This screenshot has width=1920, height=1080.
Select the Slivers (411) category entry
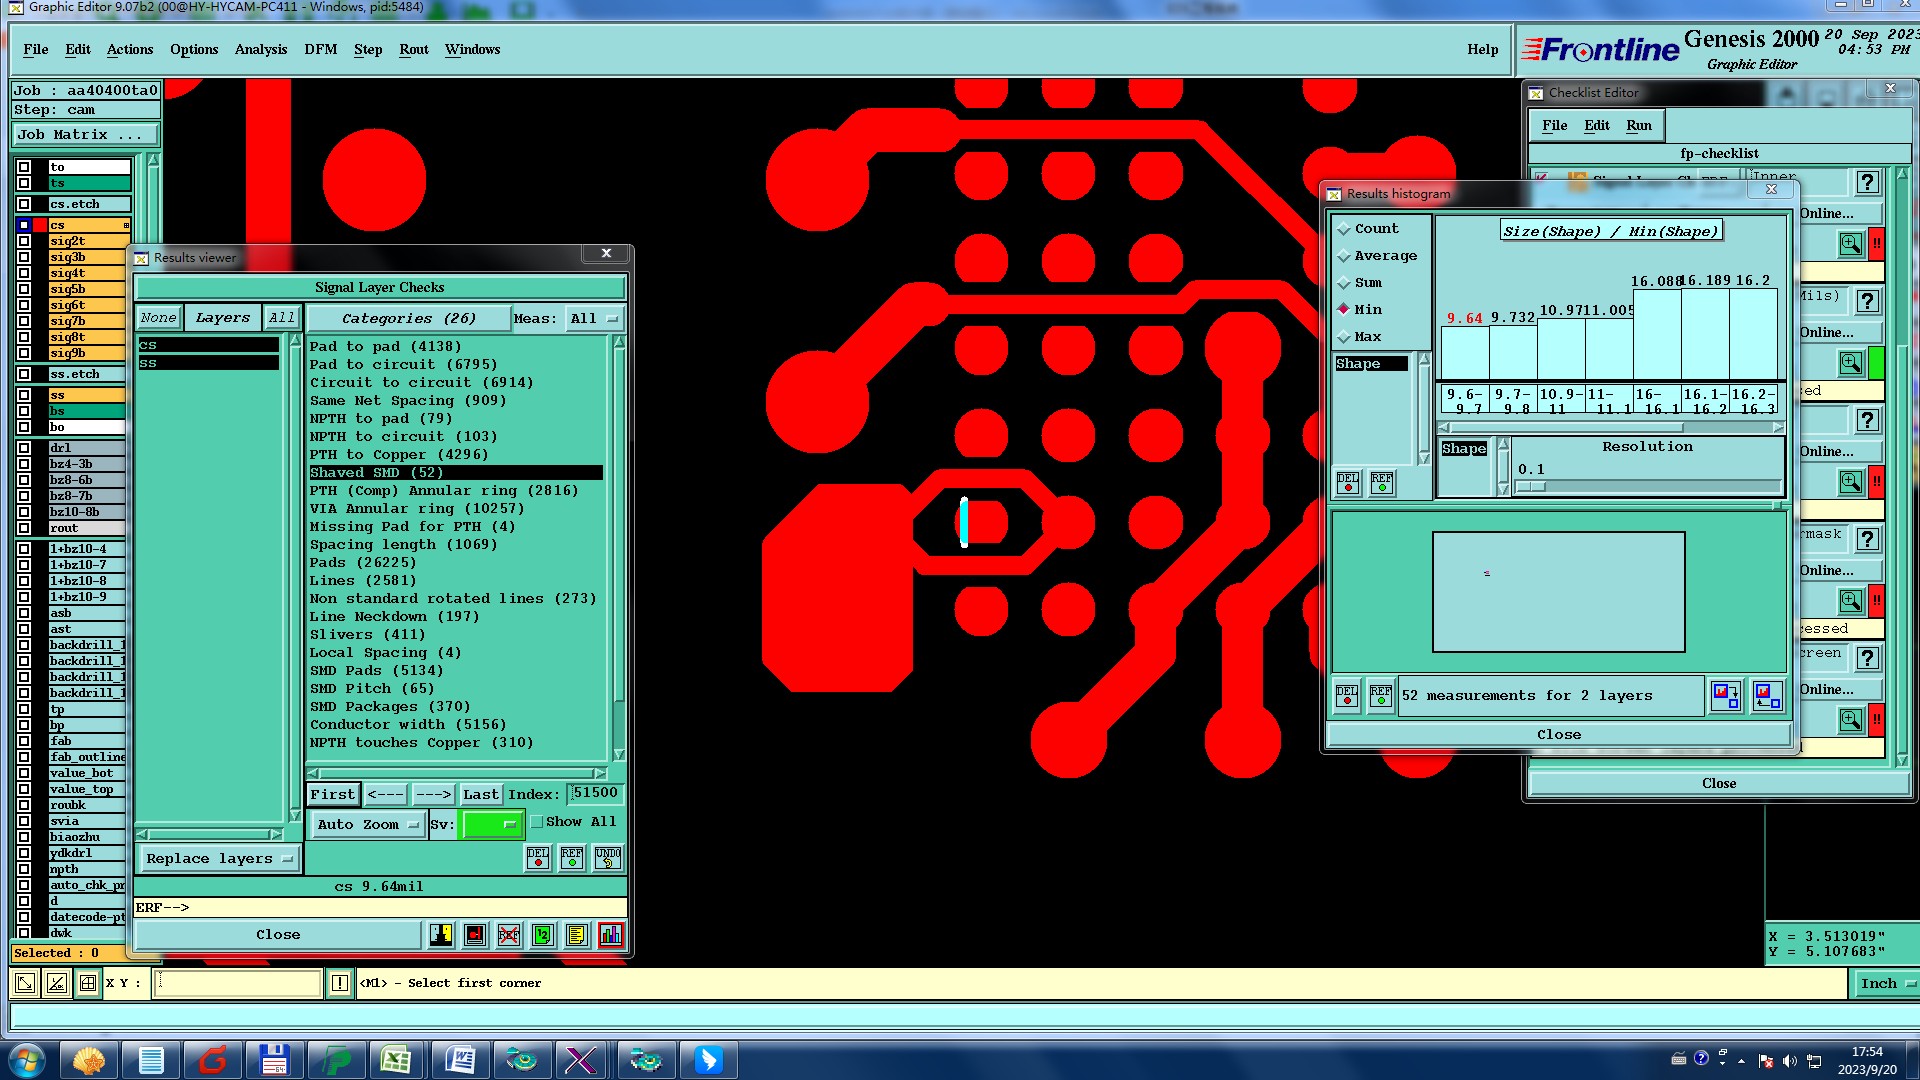367,635
